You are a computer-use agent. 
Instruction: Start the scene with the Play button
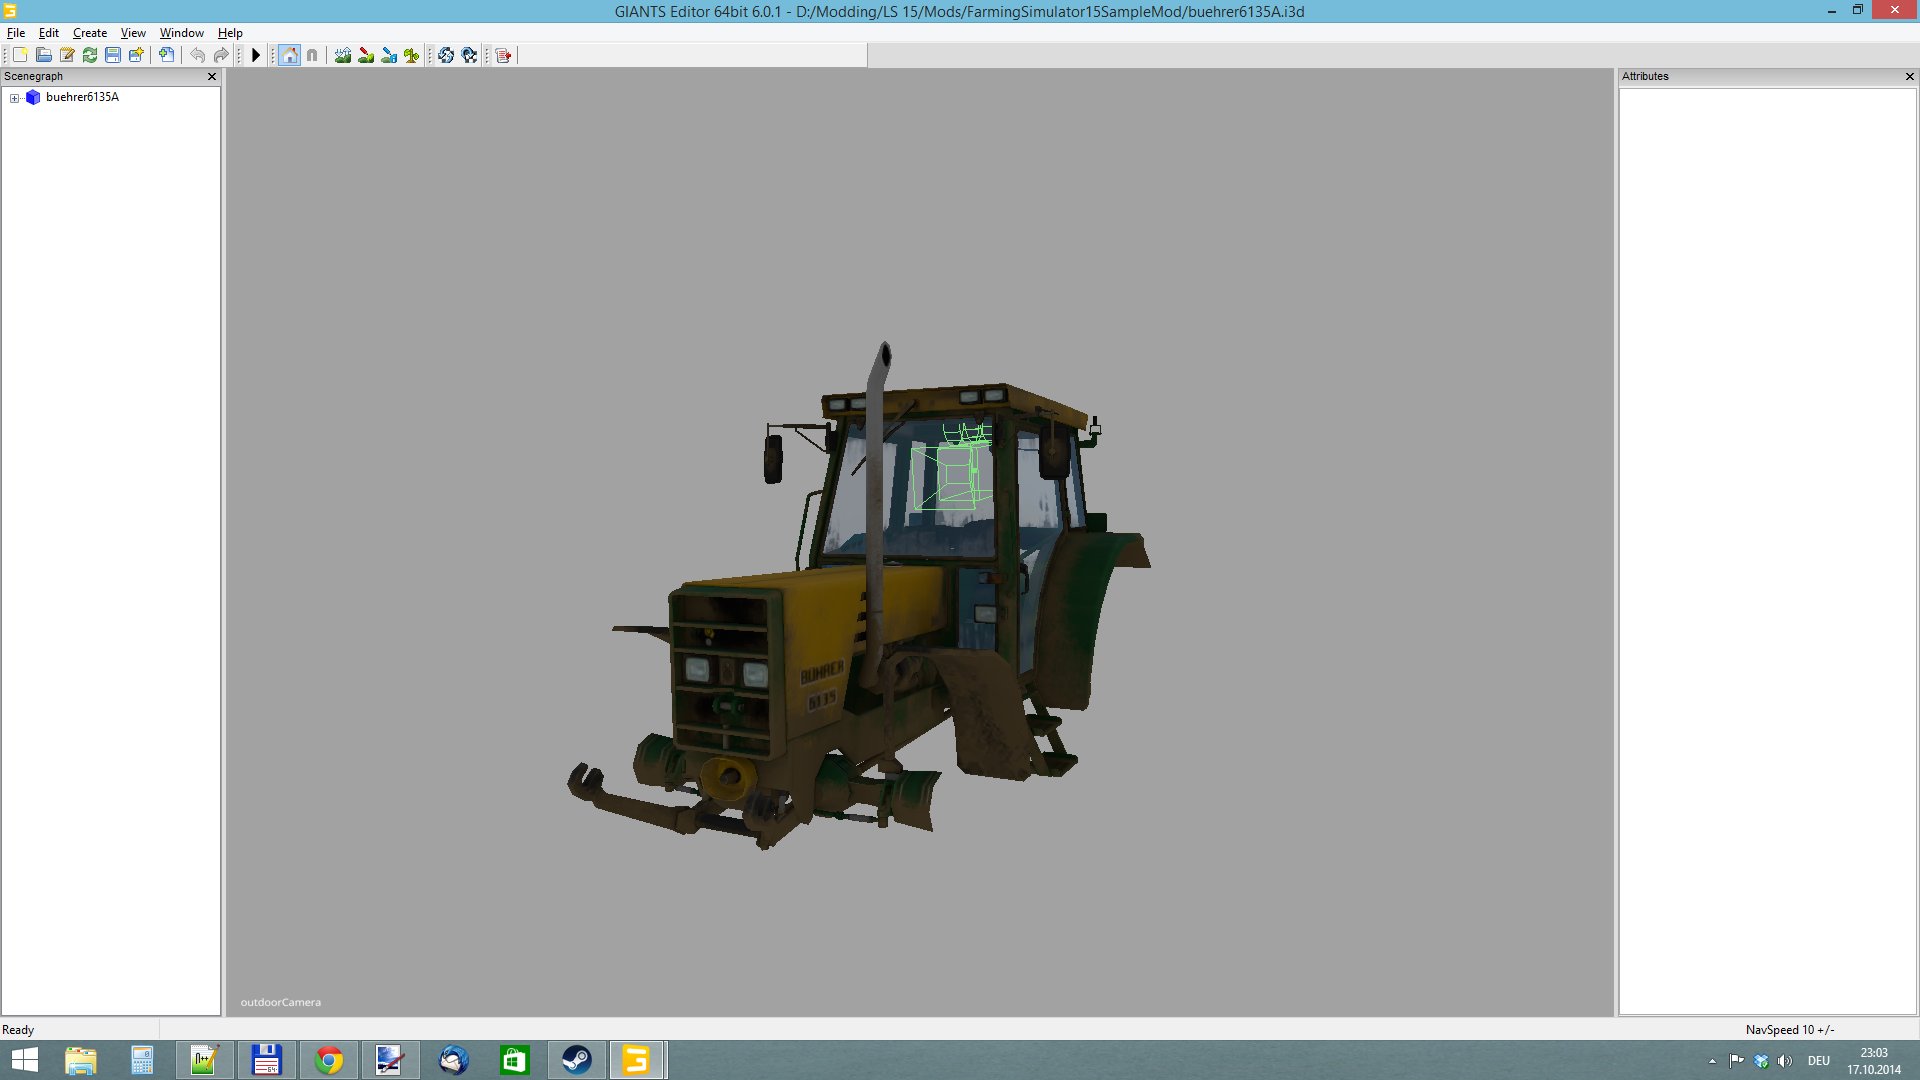pyautogui.click(x=256, y=55)
